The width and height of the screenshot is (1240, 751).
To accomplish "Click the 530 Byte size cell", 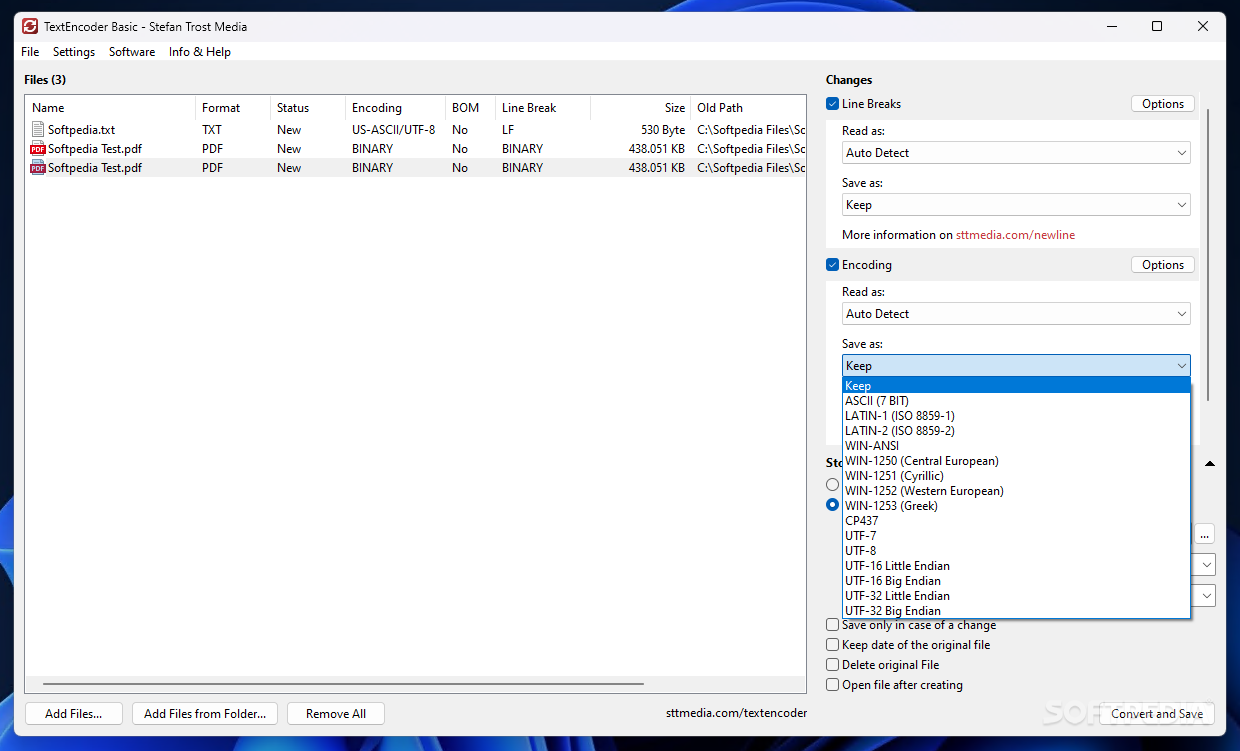I will tap(663, 130).
